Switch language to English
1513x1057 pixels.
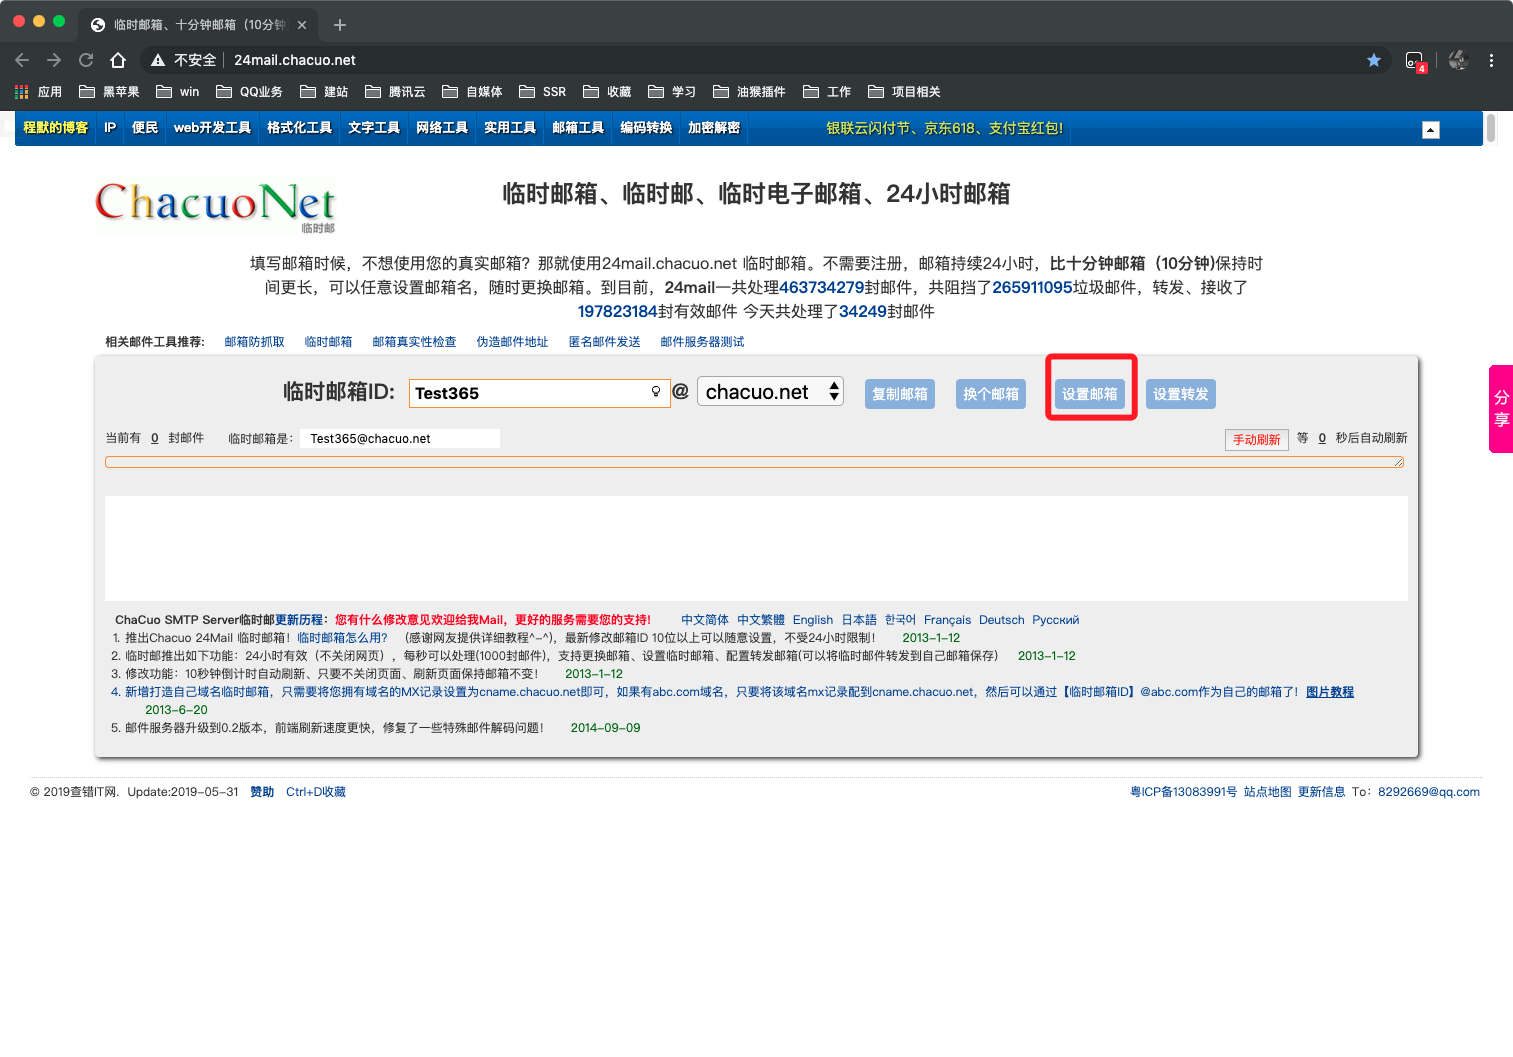813,620
